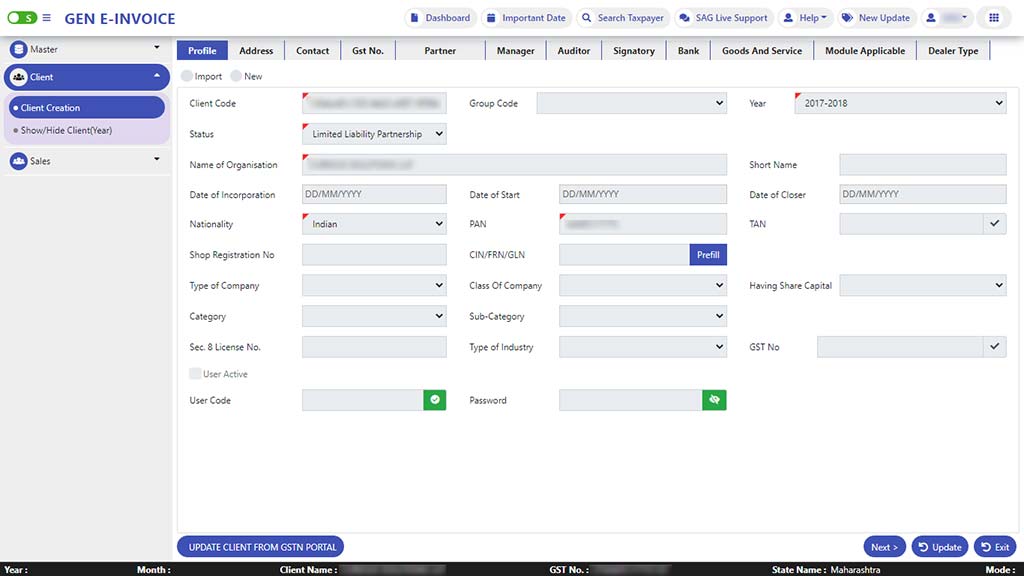Toggle password visibility eye icon

tap(714, 400)
